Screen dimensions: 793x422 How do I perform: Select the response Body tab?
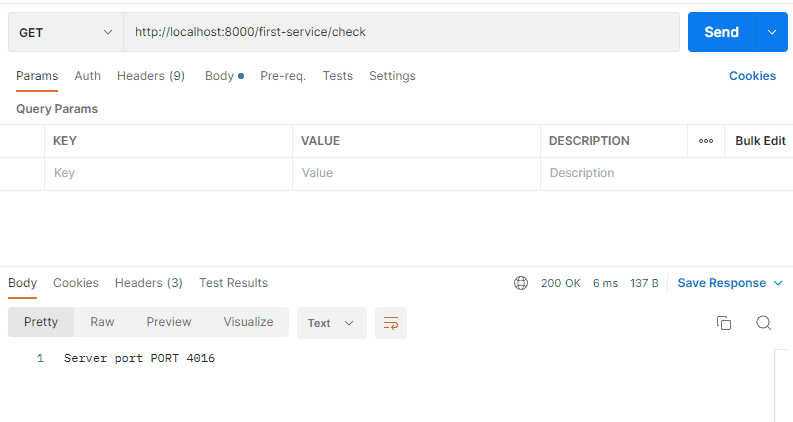[x=22, y=283]
